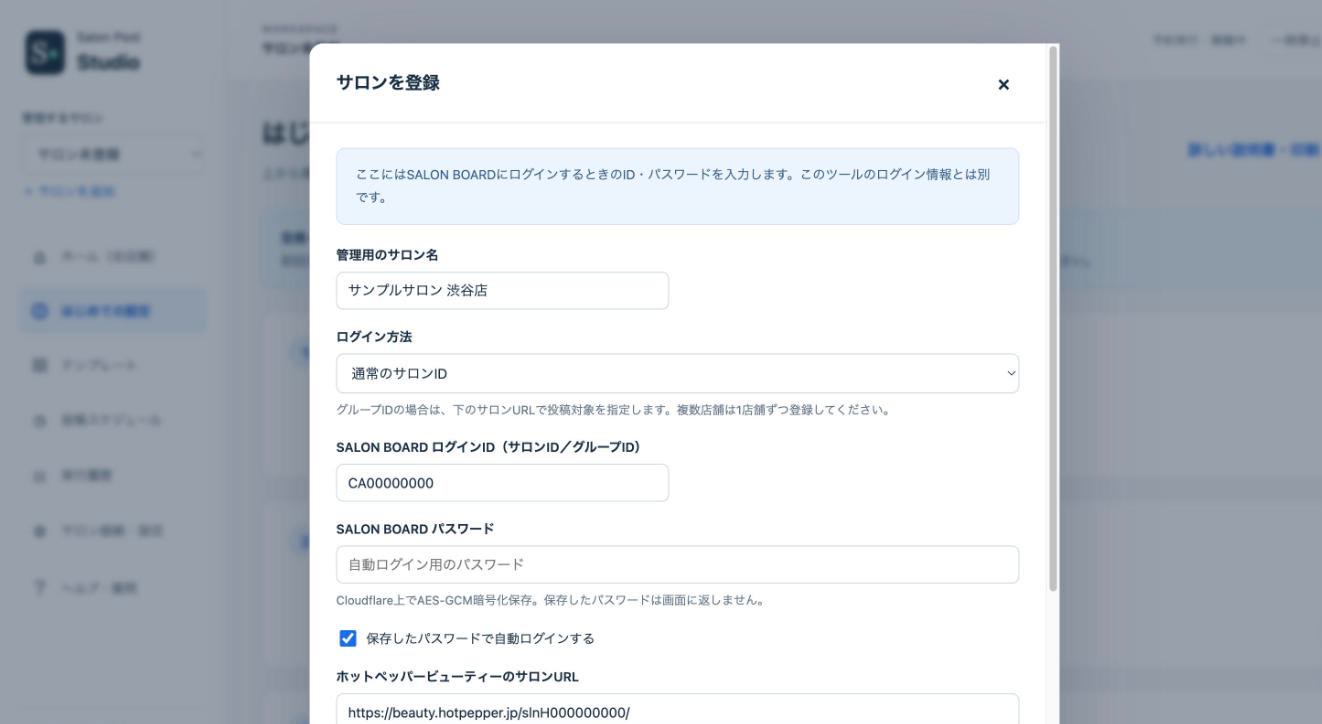1322x724 pixels.
Task: Click the Studio logo icon in sidebar
Action: coord(45,52)
